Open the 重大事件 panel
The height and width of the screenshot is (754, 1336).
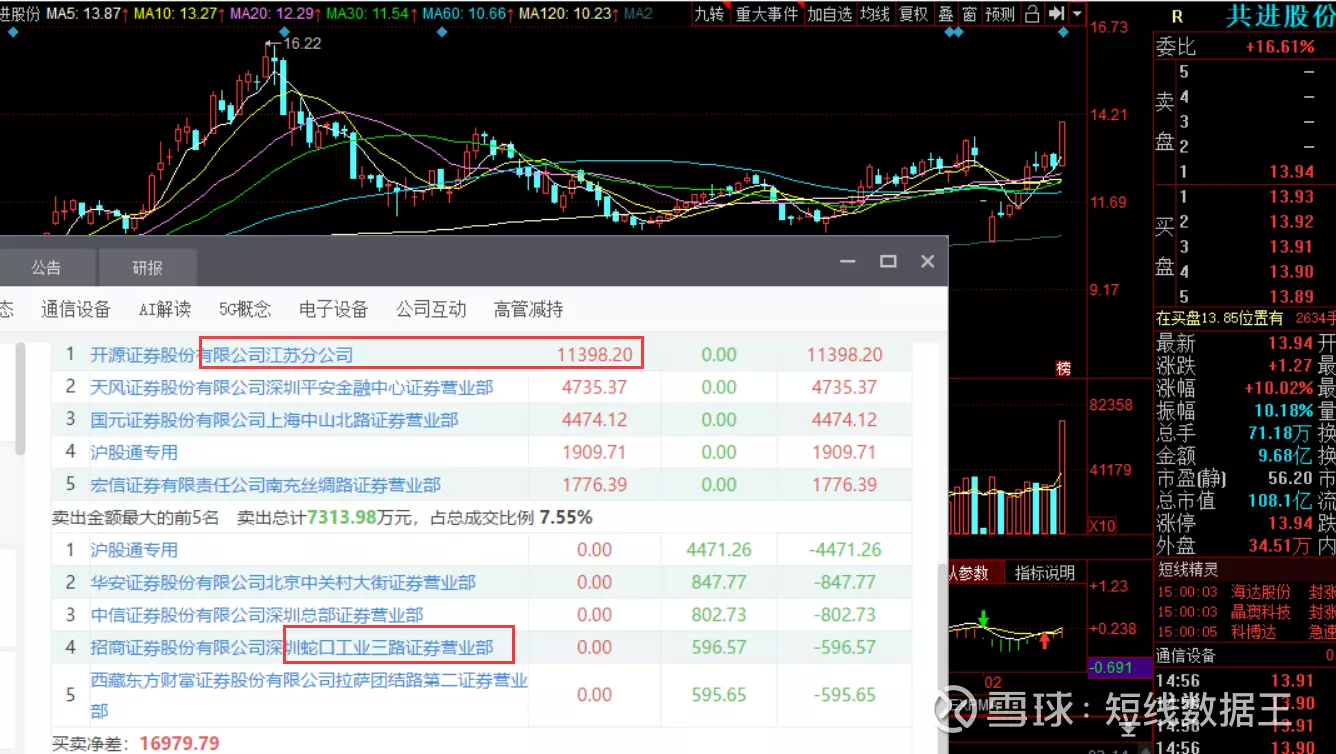click(x=767, y=14)
